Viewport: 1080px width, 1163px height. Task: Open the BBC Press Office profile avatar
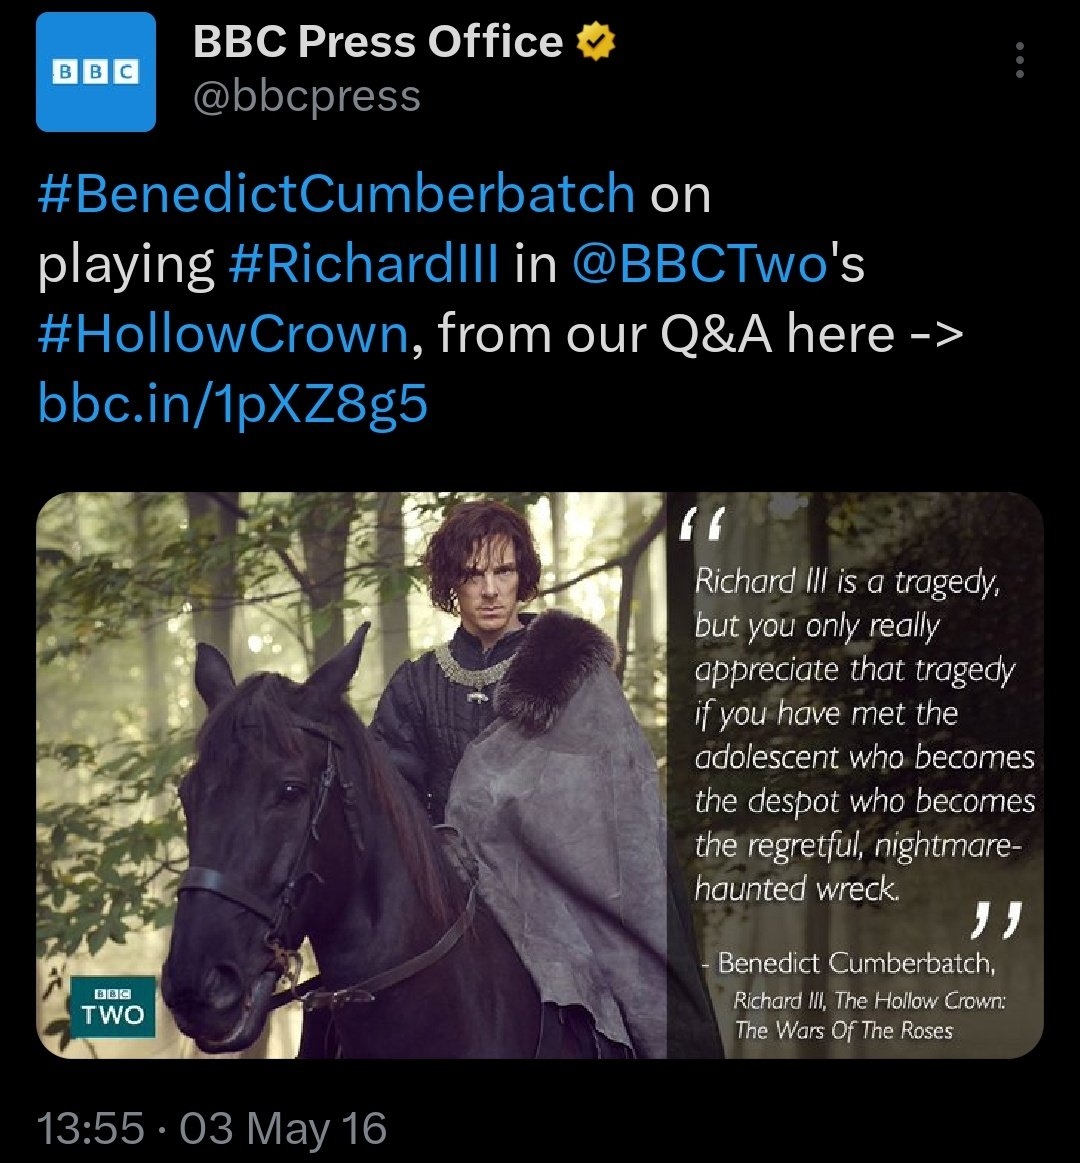coord(96,72)
